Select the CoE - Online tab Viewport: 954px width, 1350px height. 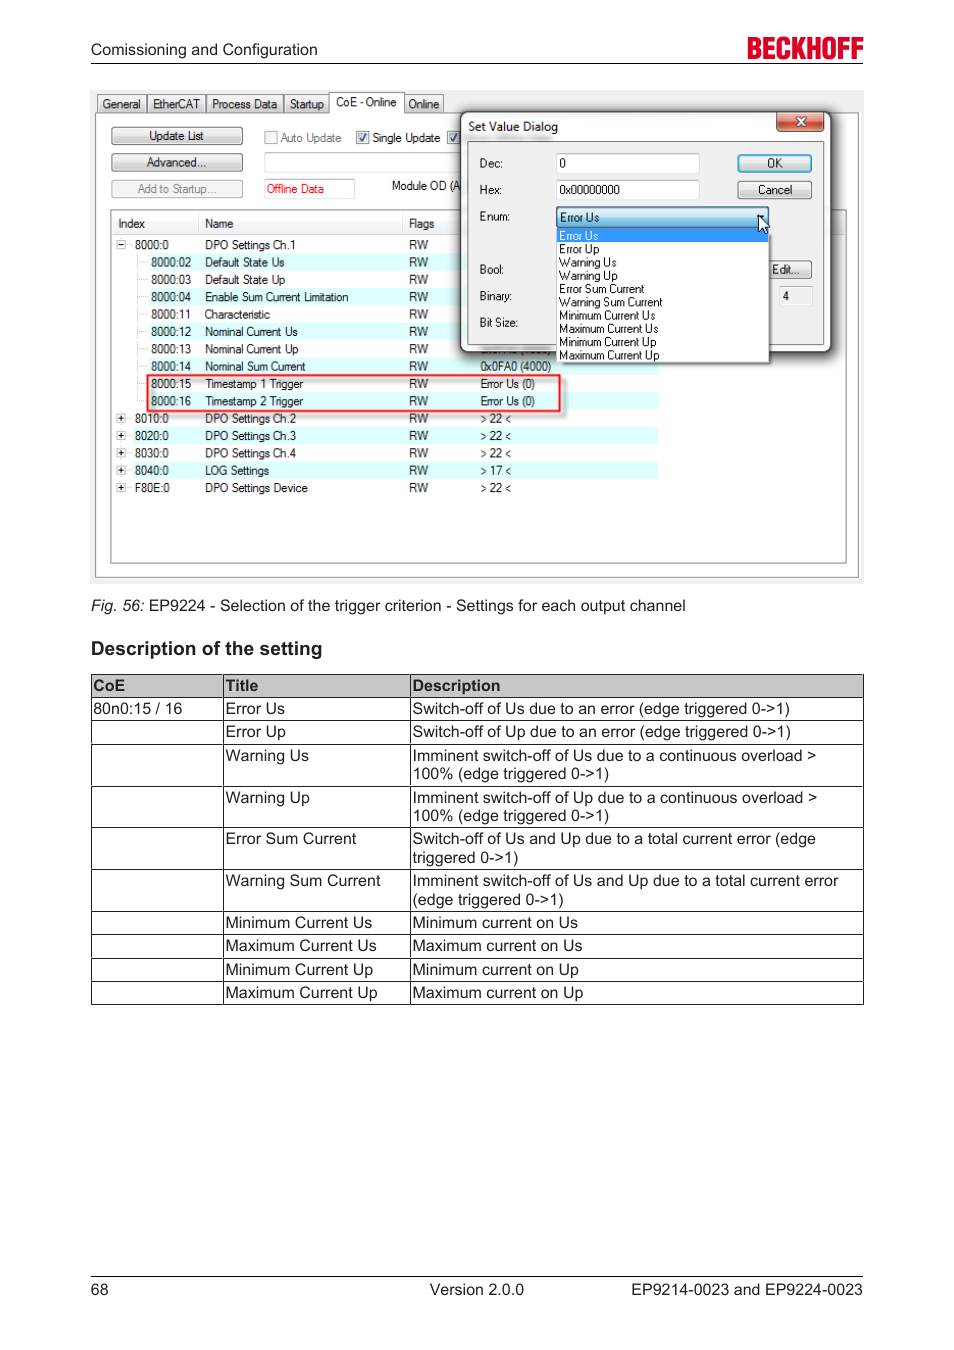366,102
